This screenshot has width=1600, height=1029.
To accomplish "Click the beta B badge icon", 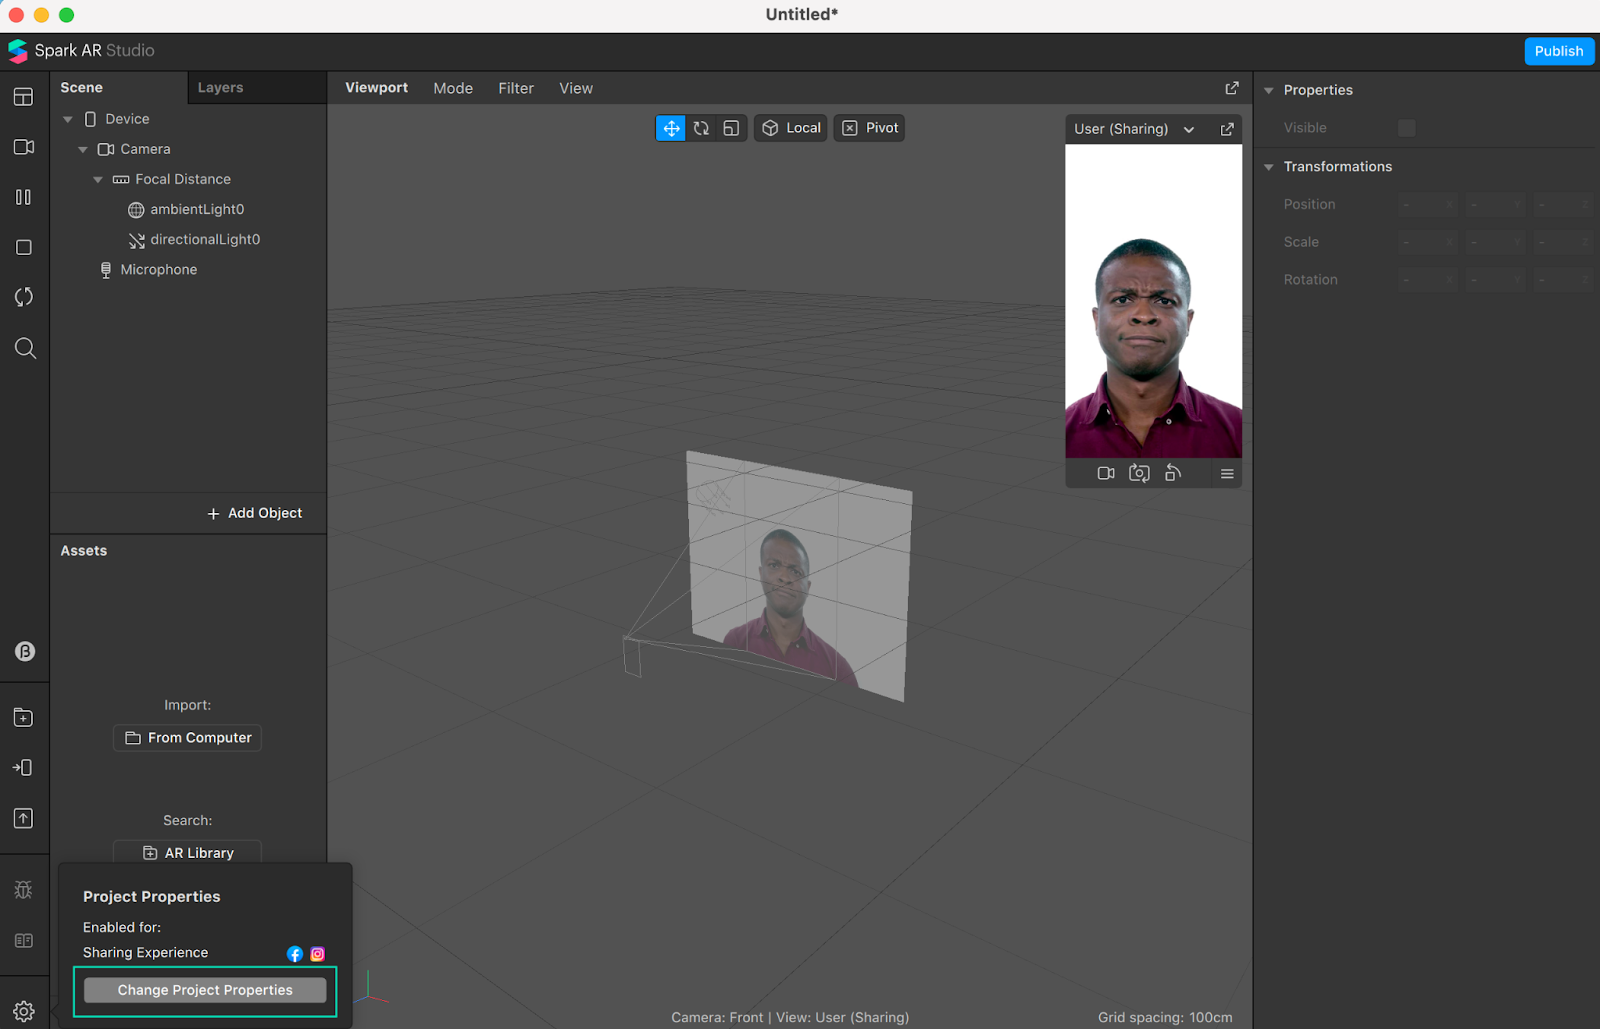I will coord(25,652).
